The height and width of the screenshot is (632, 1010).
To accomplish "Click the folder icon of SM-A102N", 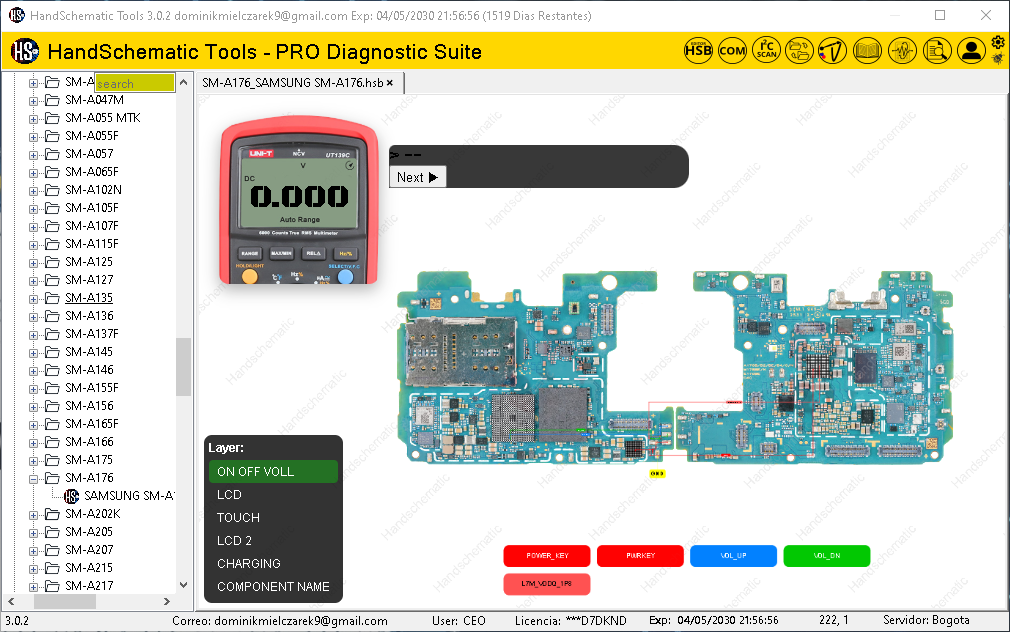I will pyautogui.click(x=52, y=190).
